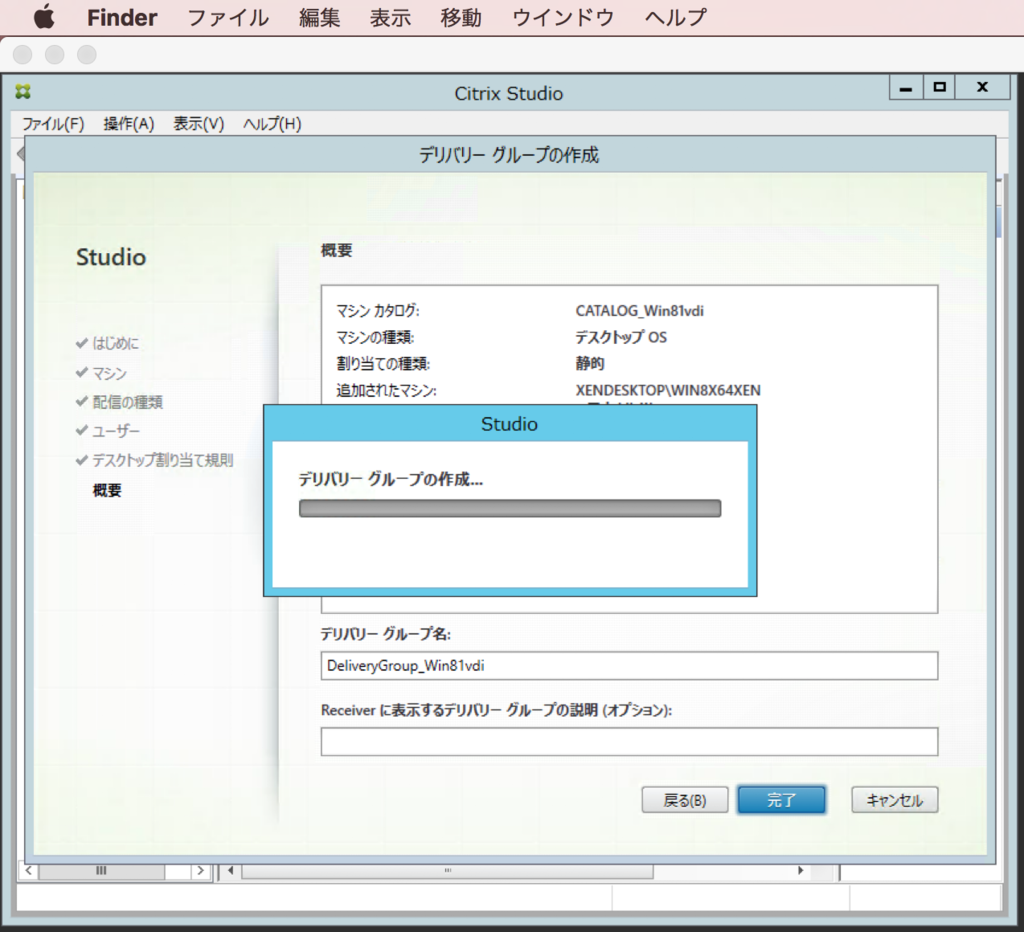Click the center pane horizontal scrollbar thumb
The image size is (1024, 932).
pyautogui.click(x=447, y=871)
